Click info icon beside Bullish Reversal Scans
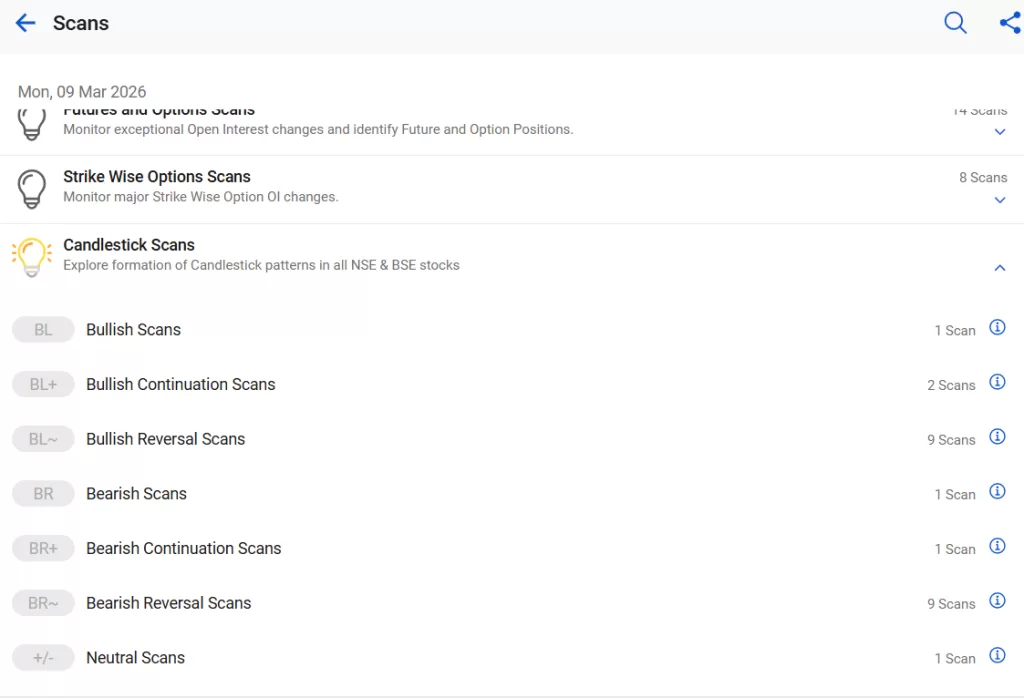 (x=997, y=437)
